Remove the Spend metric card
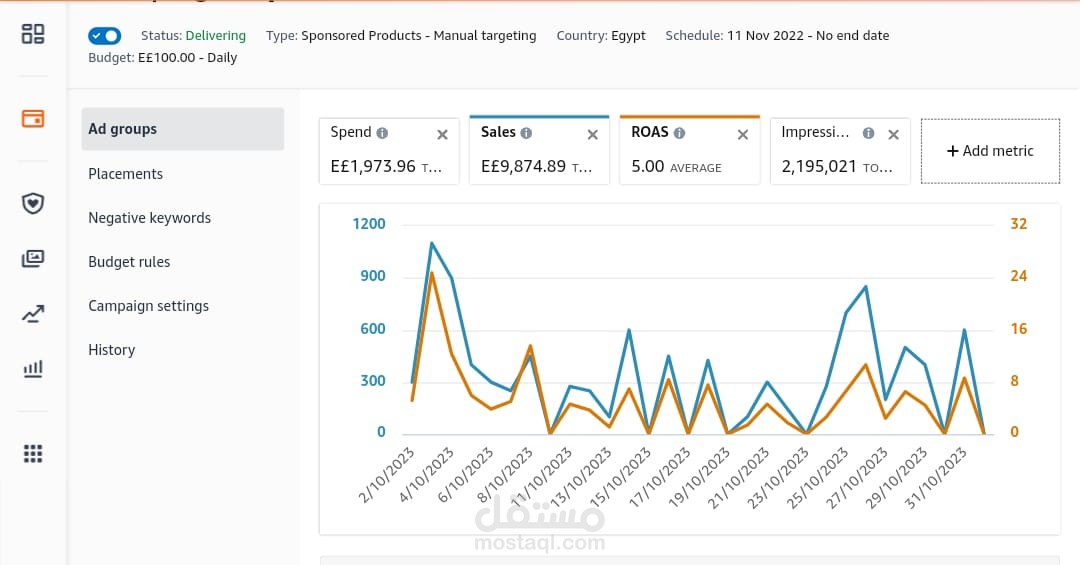The height and width of the screenshot is (565, 1080). click(442, 135)
